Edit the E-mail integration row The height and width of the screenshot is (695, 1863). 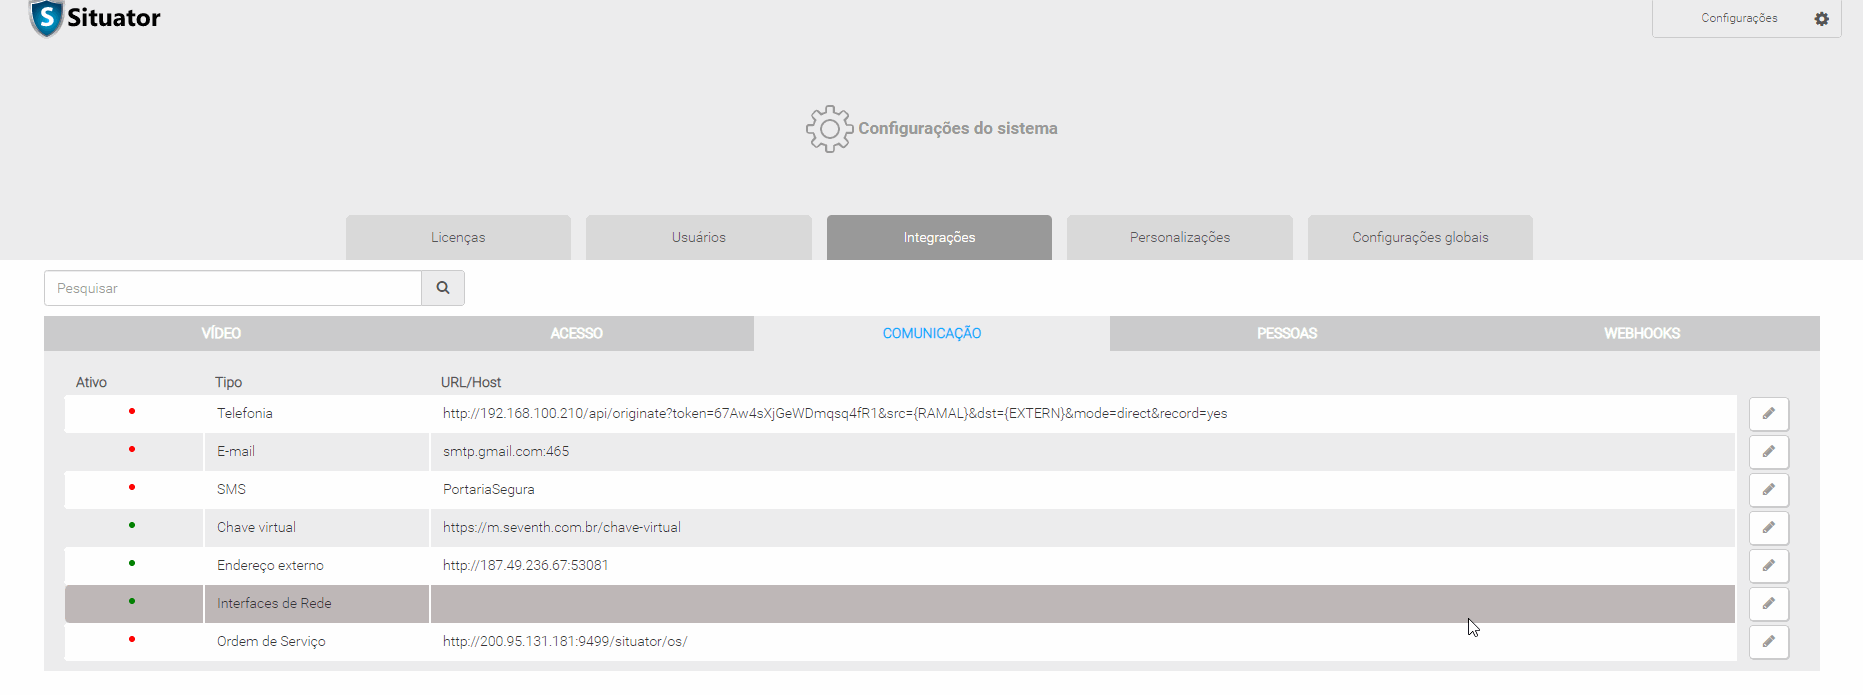(x=1768, y=452)
